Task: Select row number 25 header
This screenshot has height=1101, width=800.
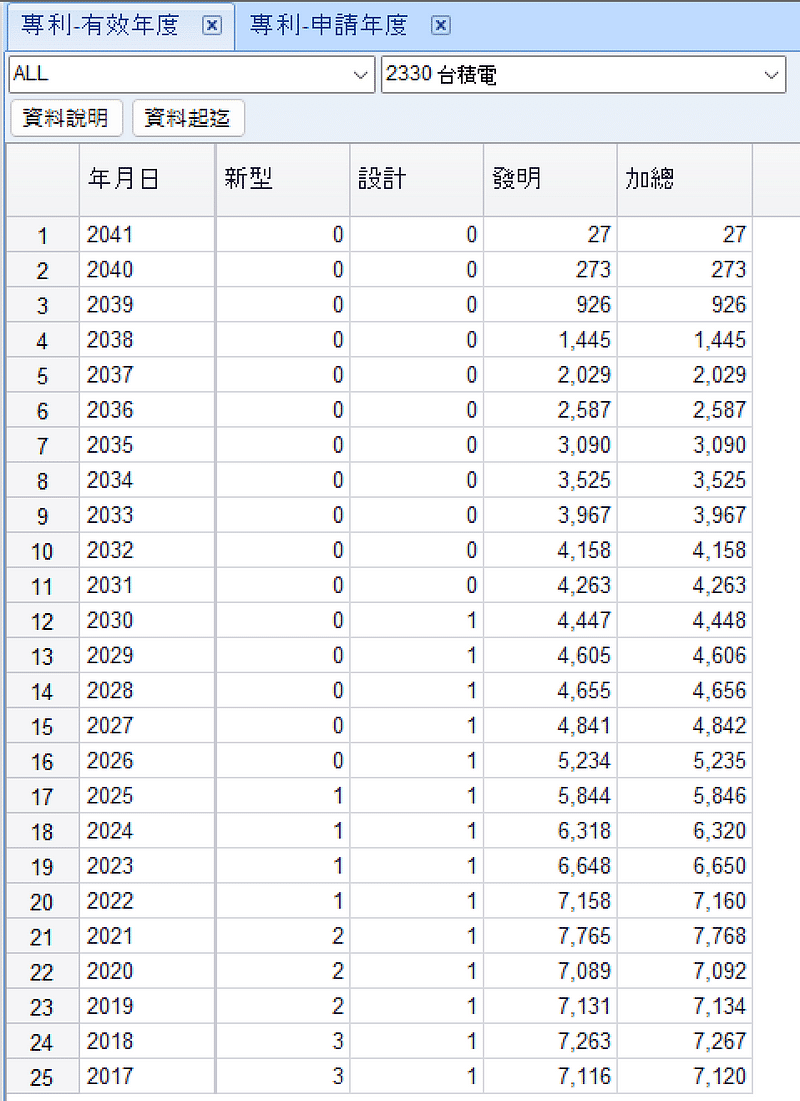Action: (x=42, y=1077)
